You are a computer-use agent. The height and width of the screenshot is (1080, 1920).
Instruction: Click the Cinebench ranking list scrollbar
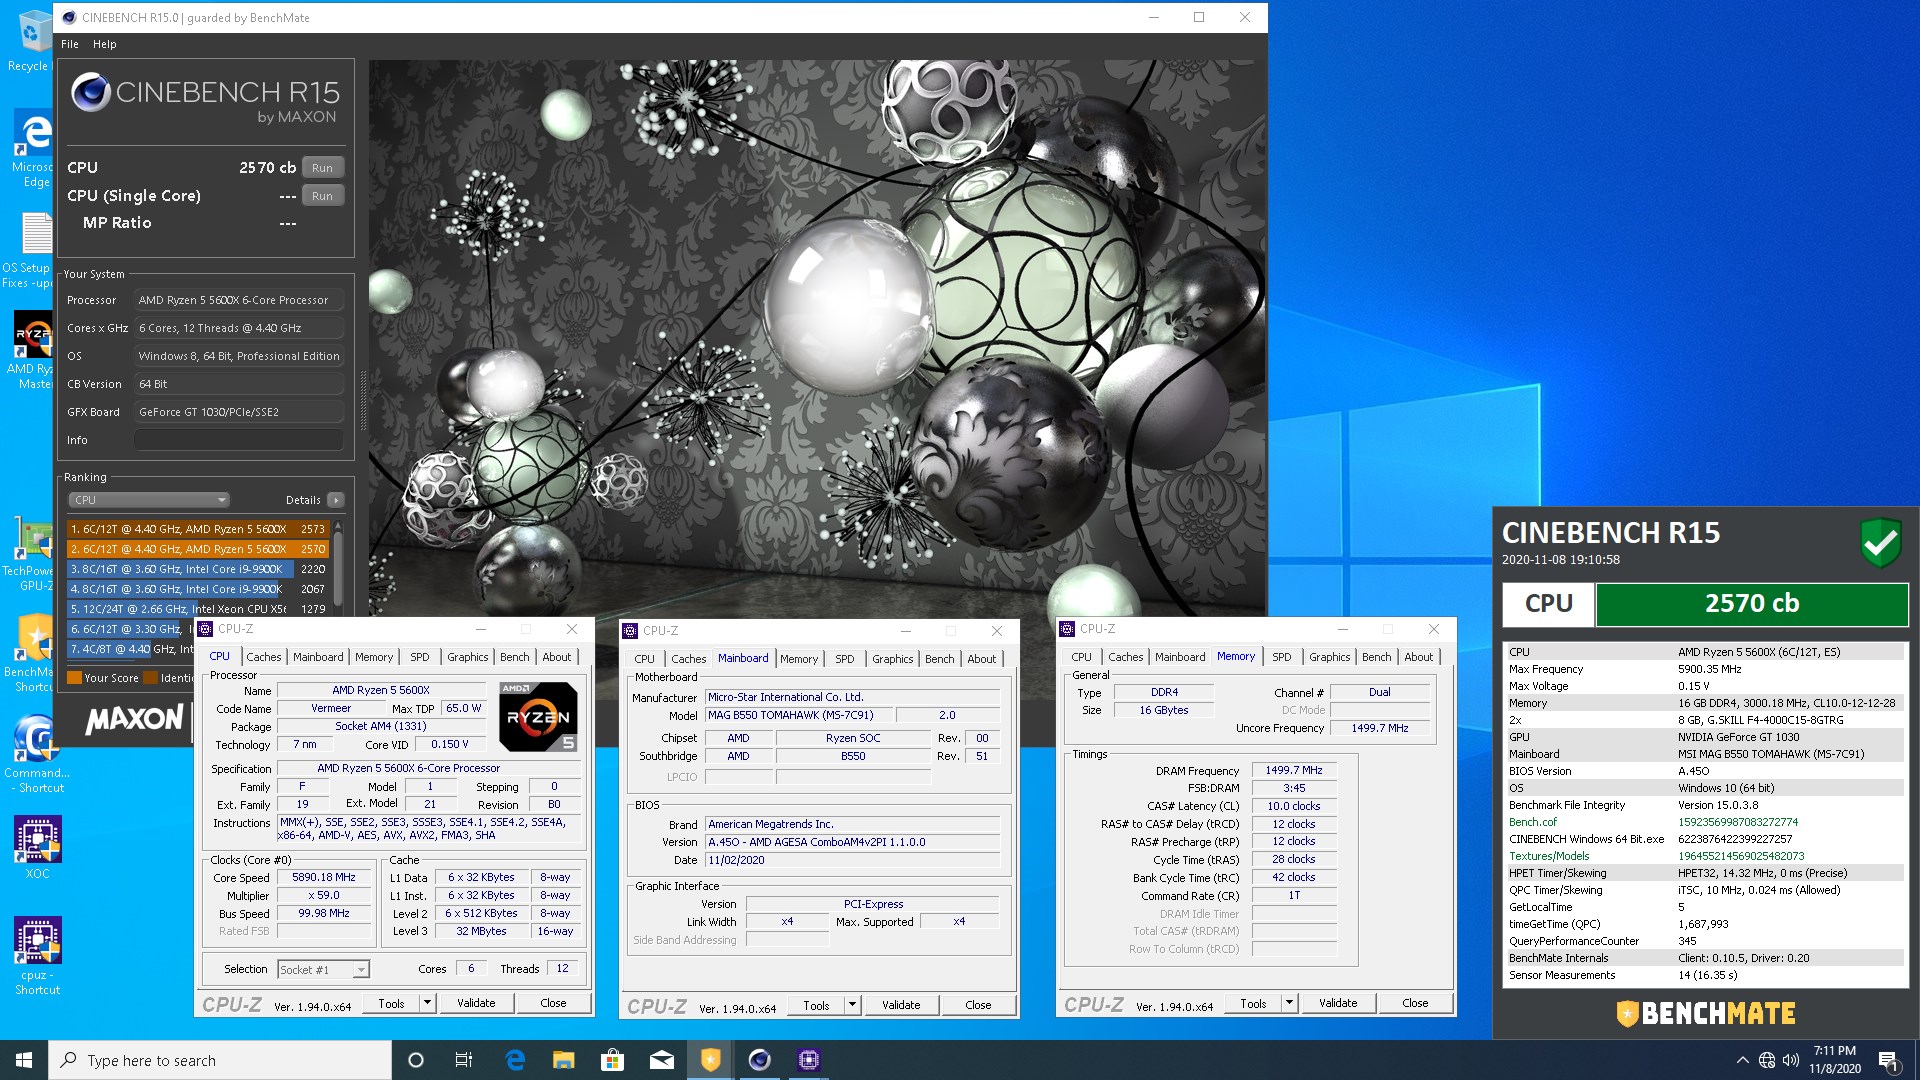[x=338, y=570]
